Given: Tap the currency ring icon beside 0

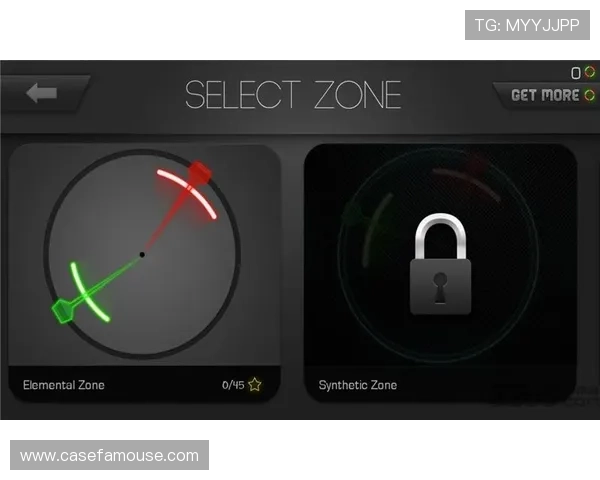Looking at the screenshot, I should click(590, 72).
